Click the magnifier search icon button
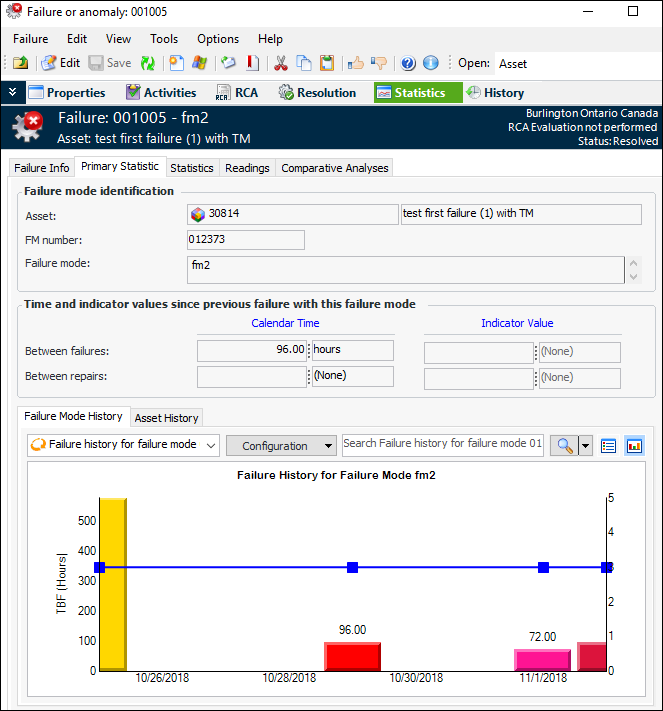 click(564, 445)
